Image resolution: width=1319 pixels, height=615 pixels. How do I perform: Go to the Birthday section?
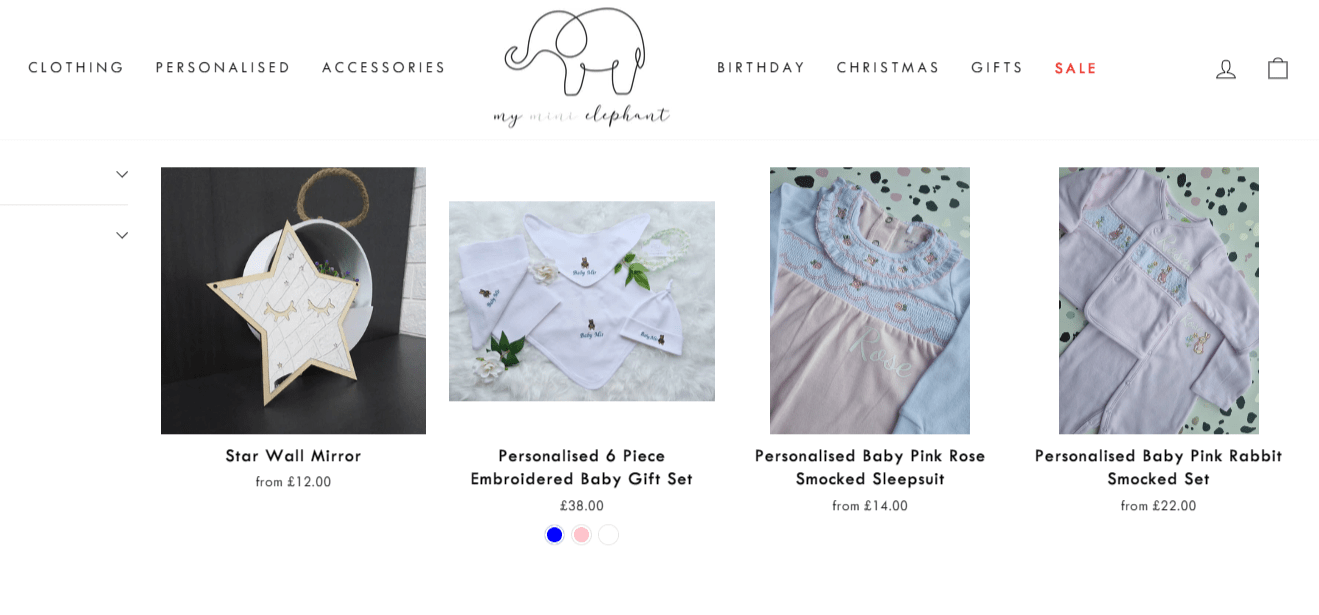[x=761, y=68]
